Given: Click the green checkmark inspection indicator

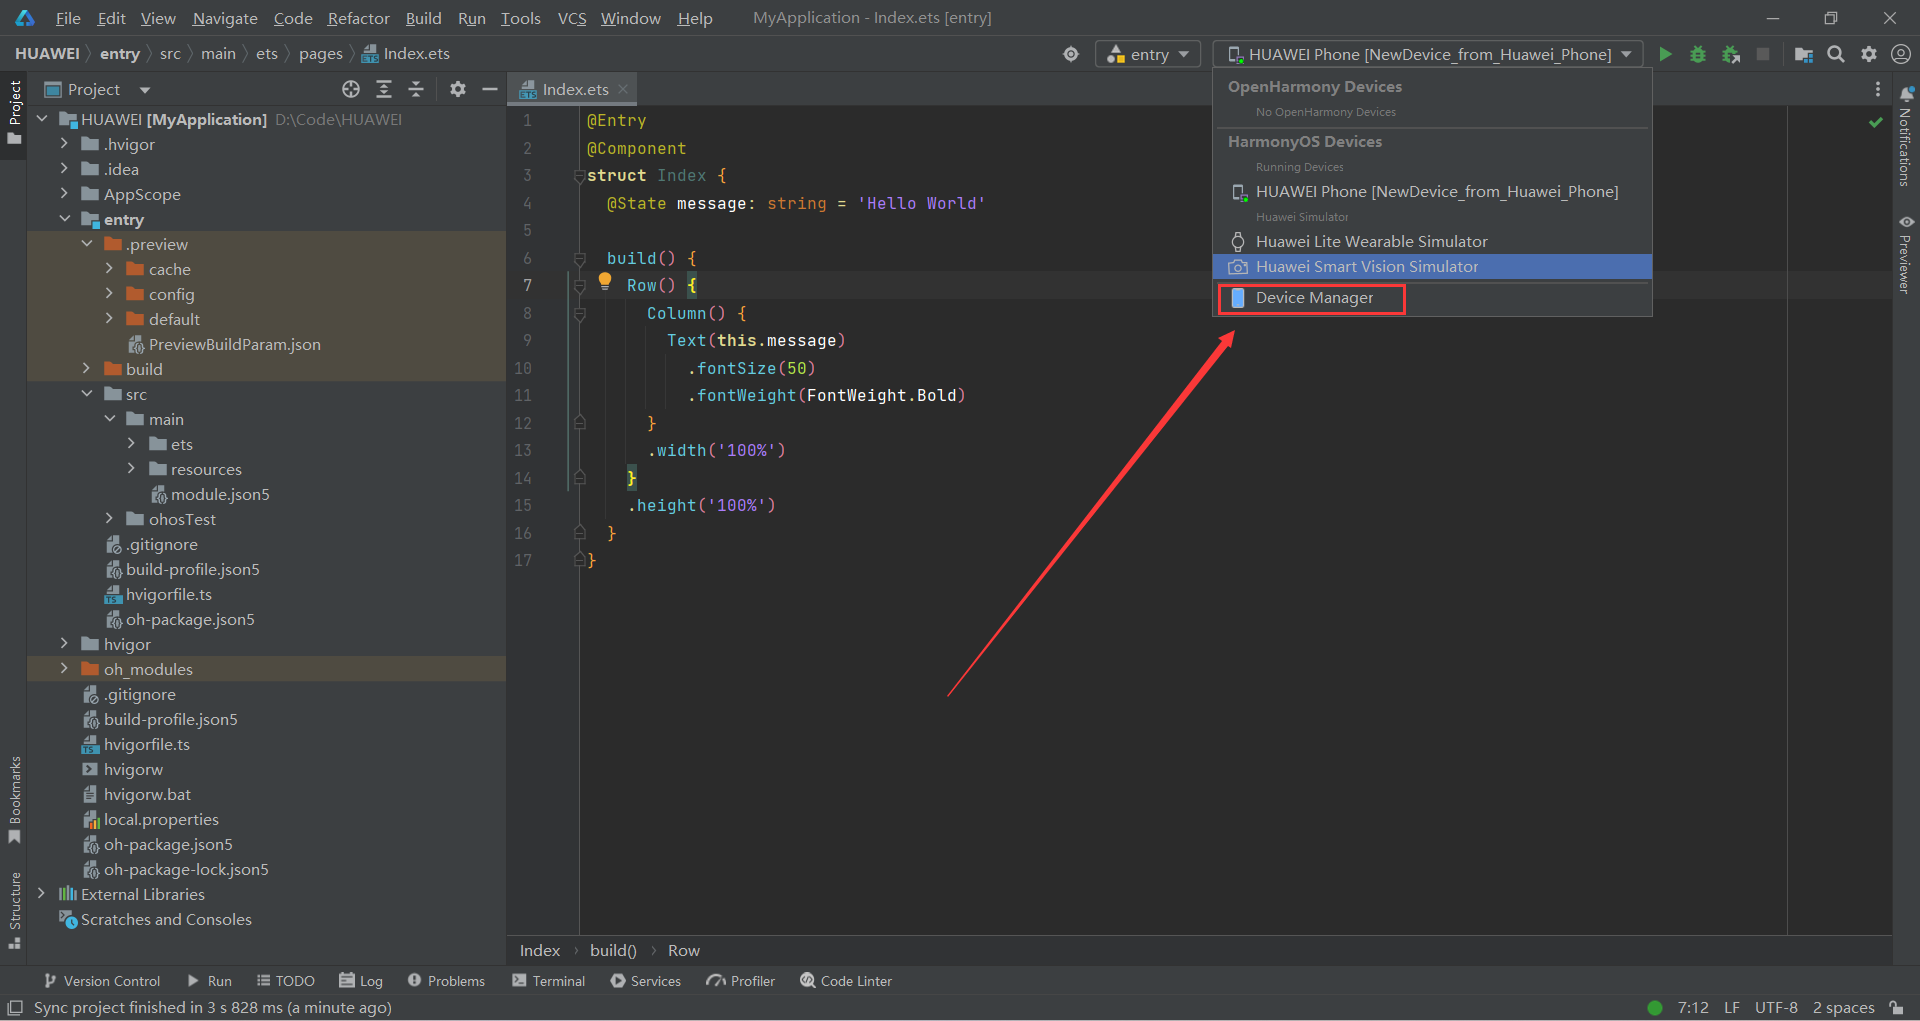Looking at the screenshot, I should [1876, 122].
